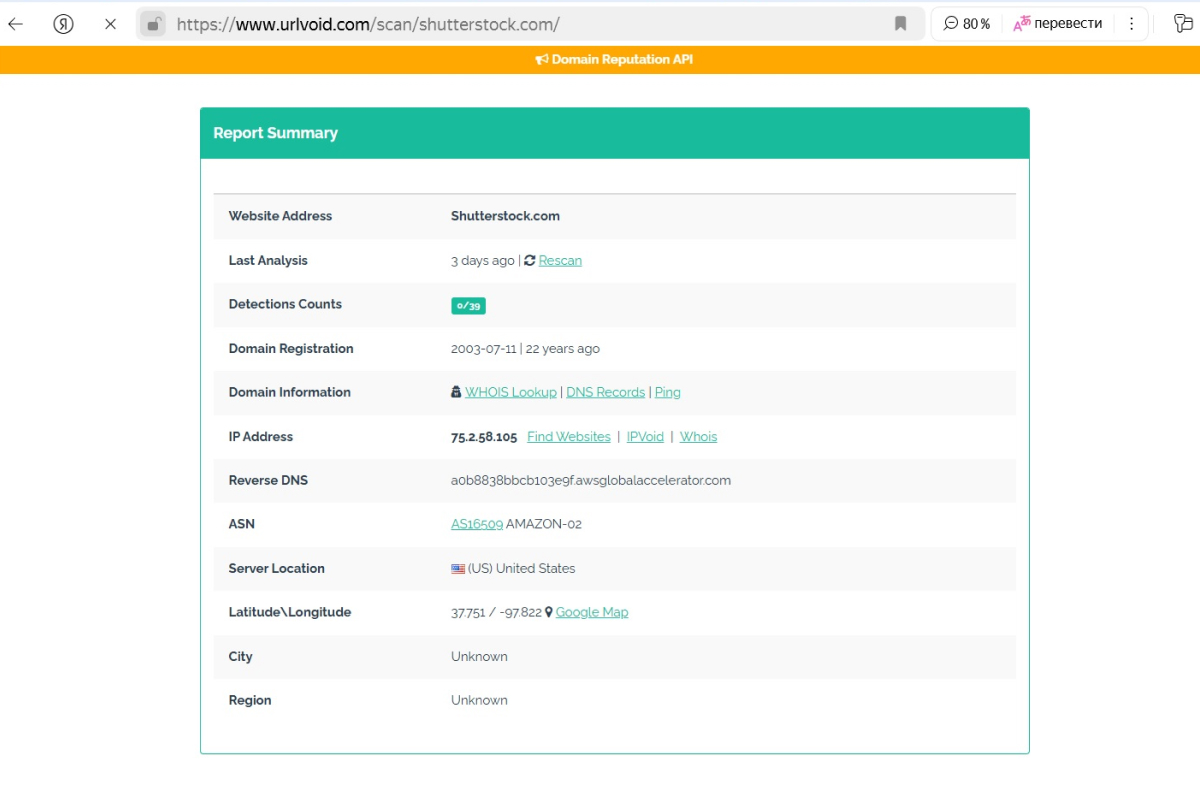This screenshot has height=800, width=1200.
Task: Click the Domain Information label
Action: (290, 393)
